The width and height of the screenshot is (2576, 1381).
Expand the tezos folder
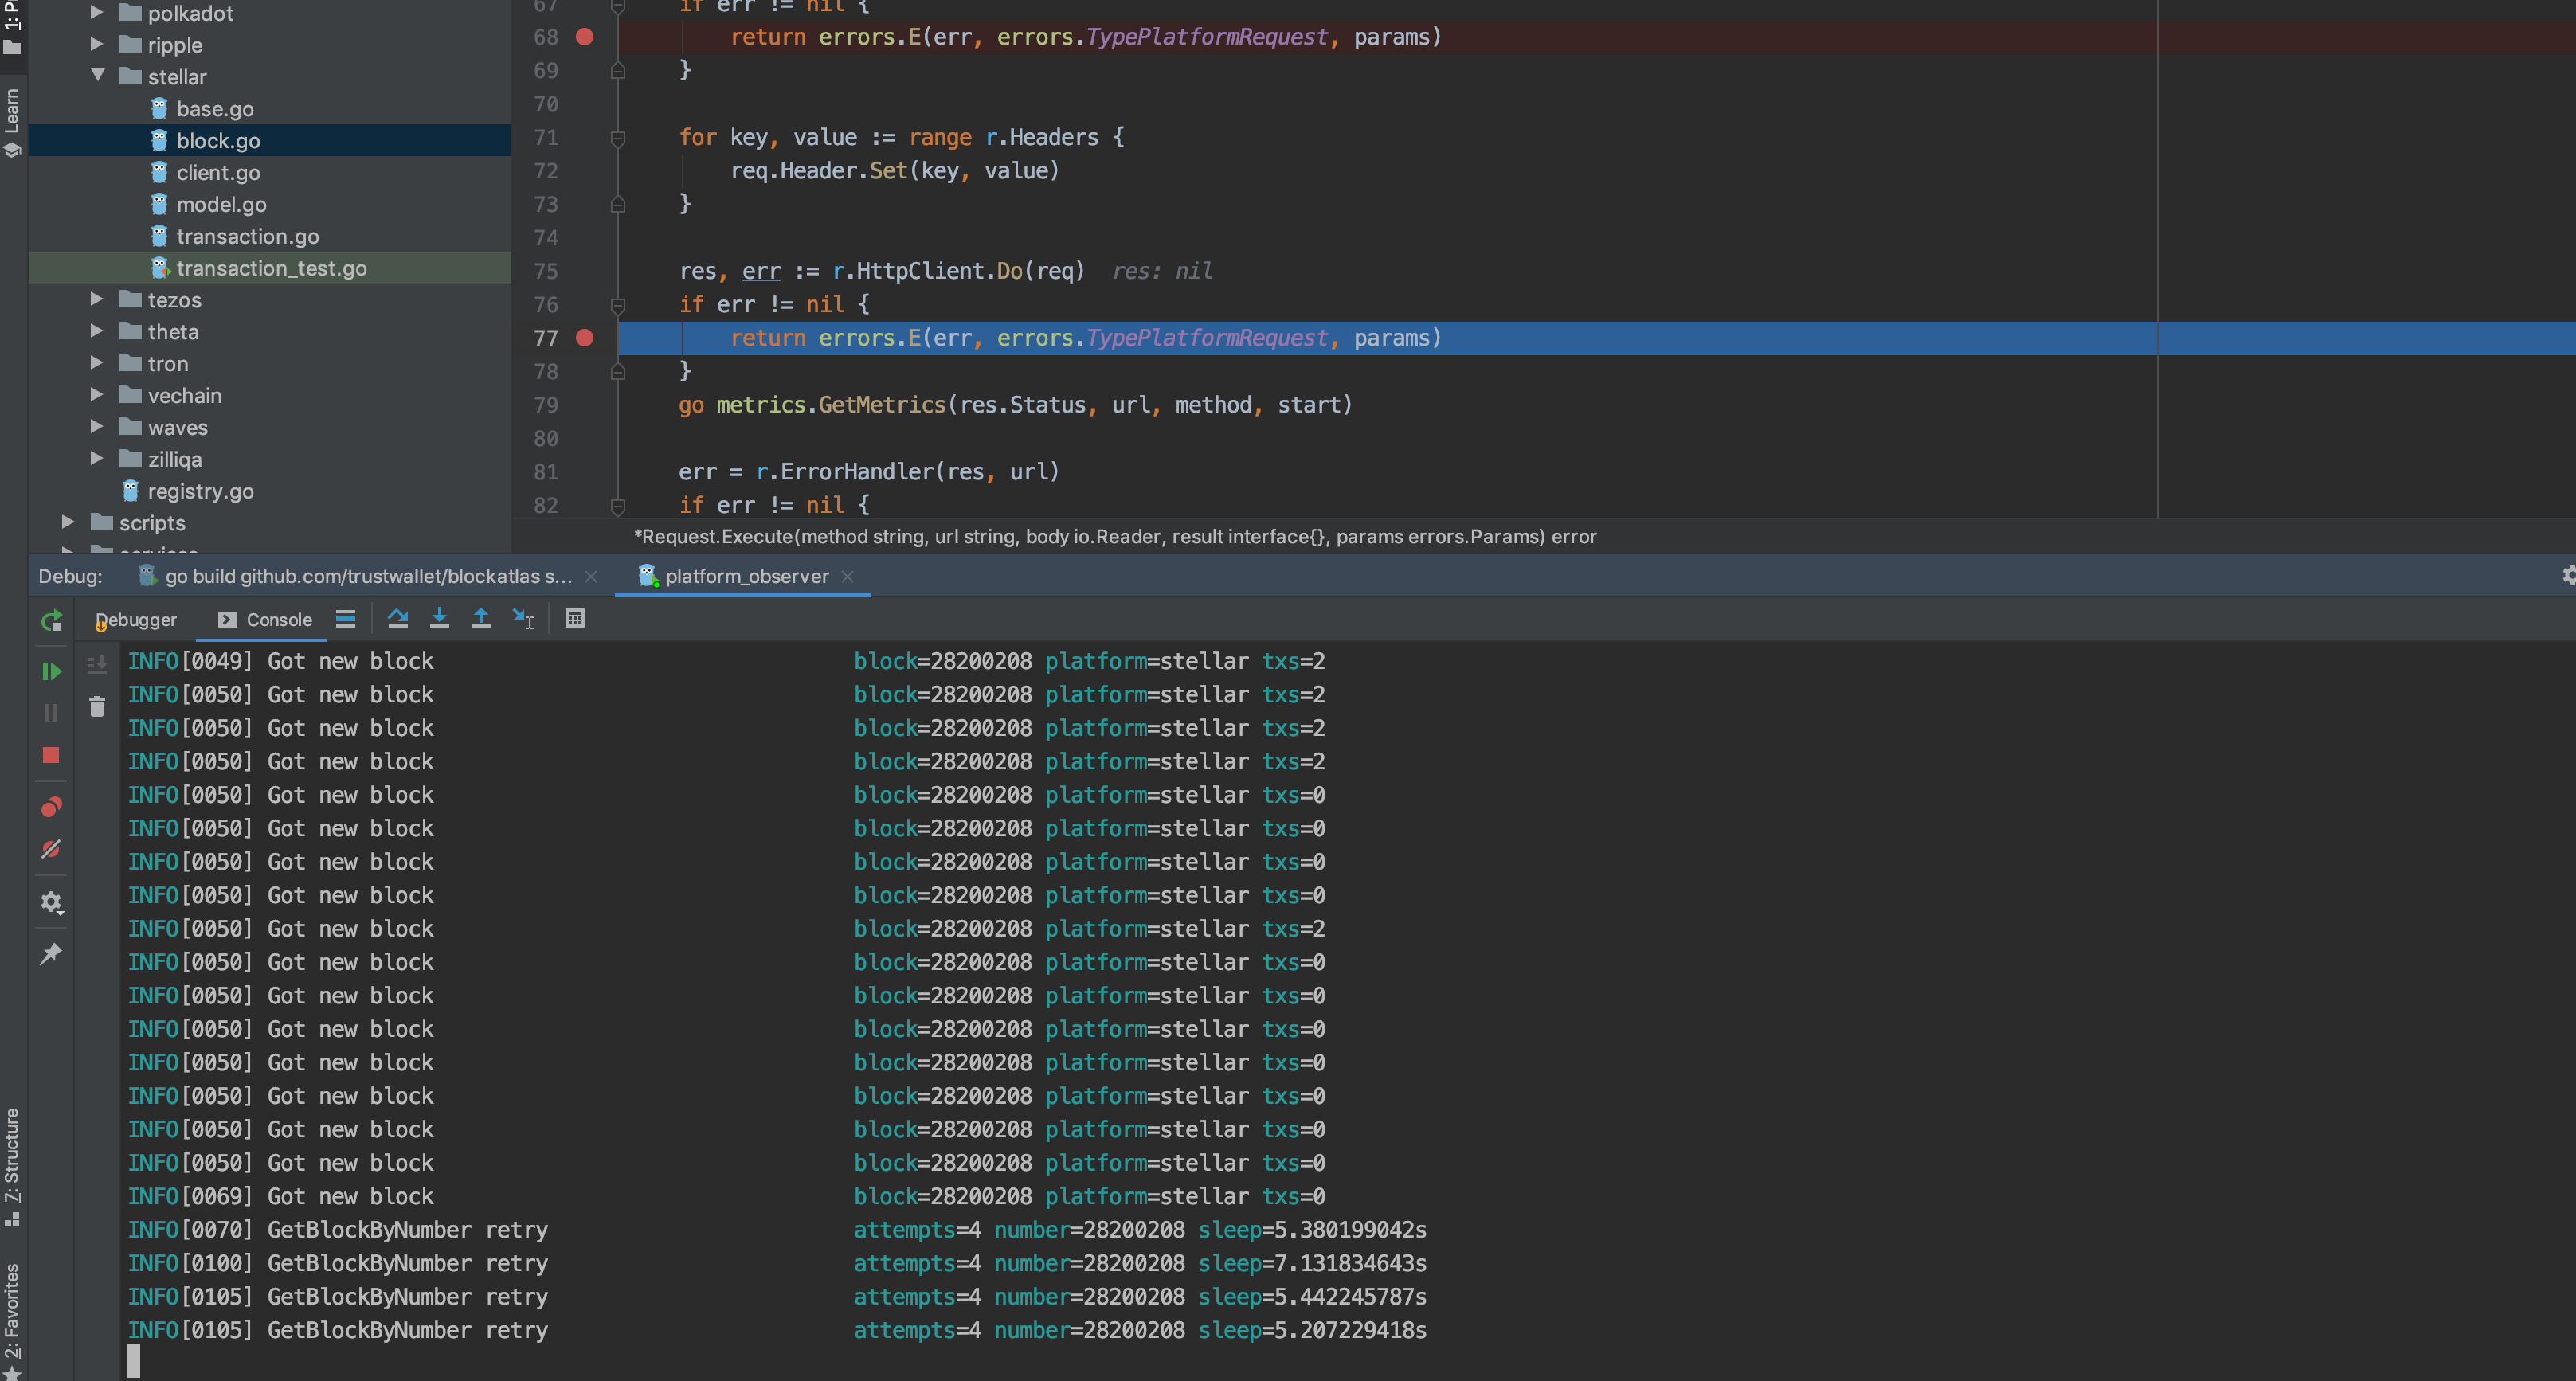(97, 299)
